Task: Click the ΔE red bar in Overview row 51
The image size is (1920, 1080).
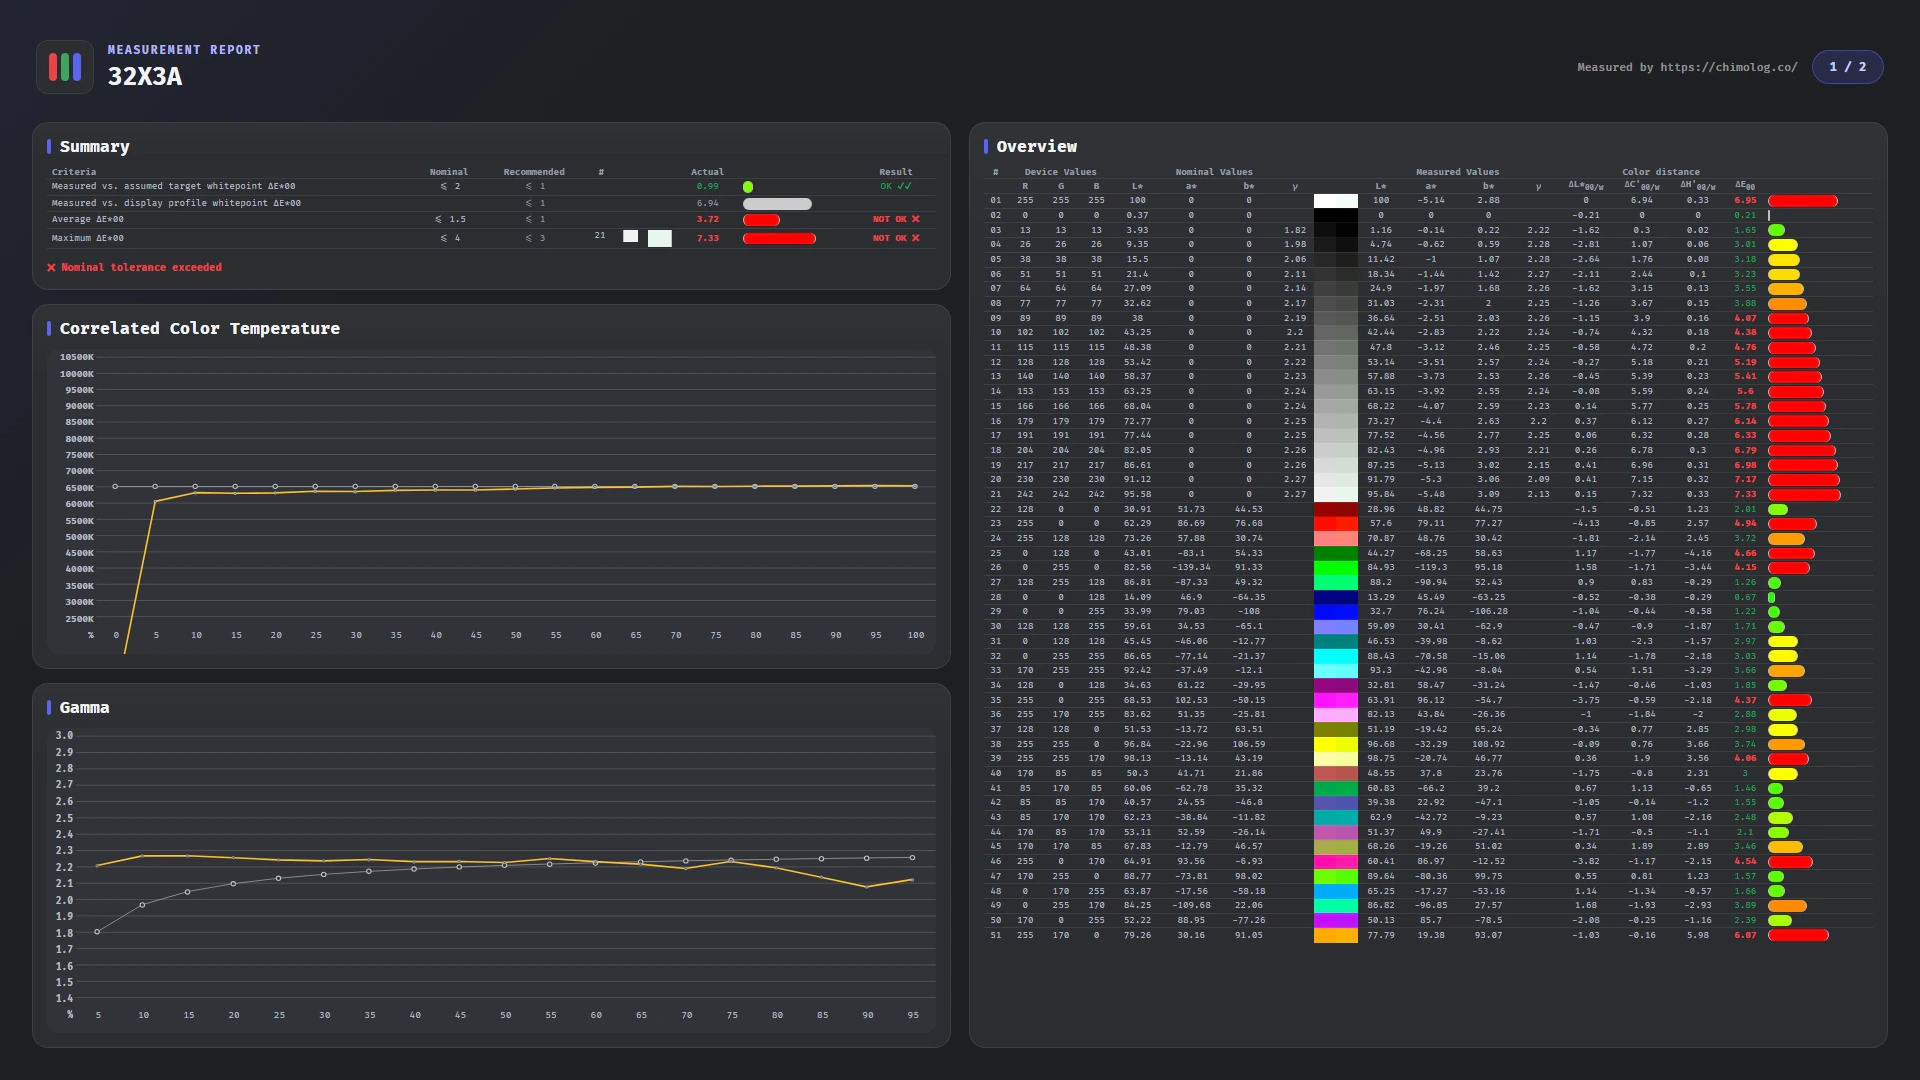Action: [1798, 936]
